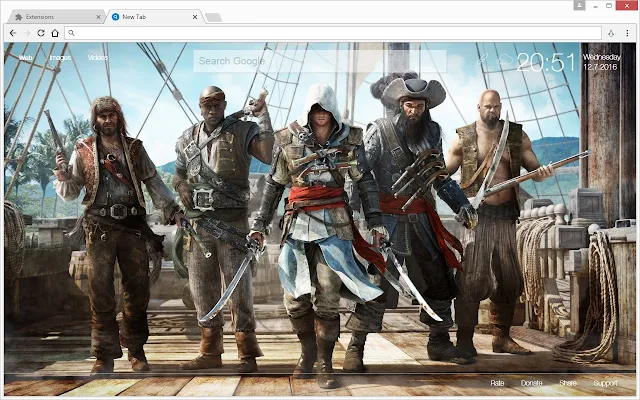Click the paintbrush customize icon
Viewport: 640px width, 400px height.
pyautogui.click(x=482, y=60)
